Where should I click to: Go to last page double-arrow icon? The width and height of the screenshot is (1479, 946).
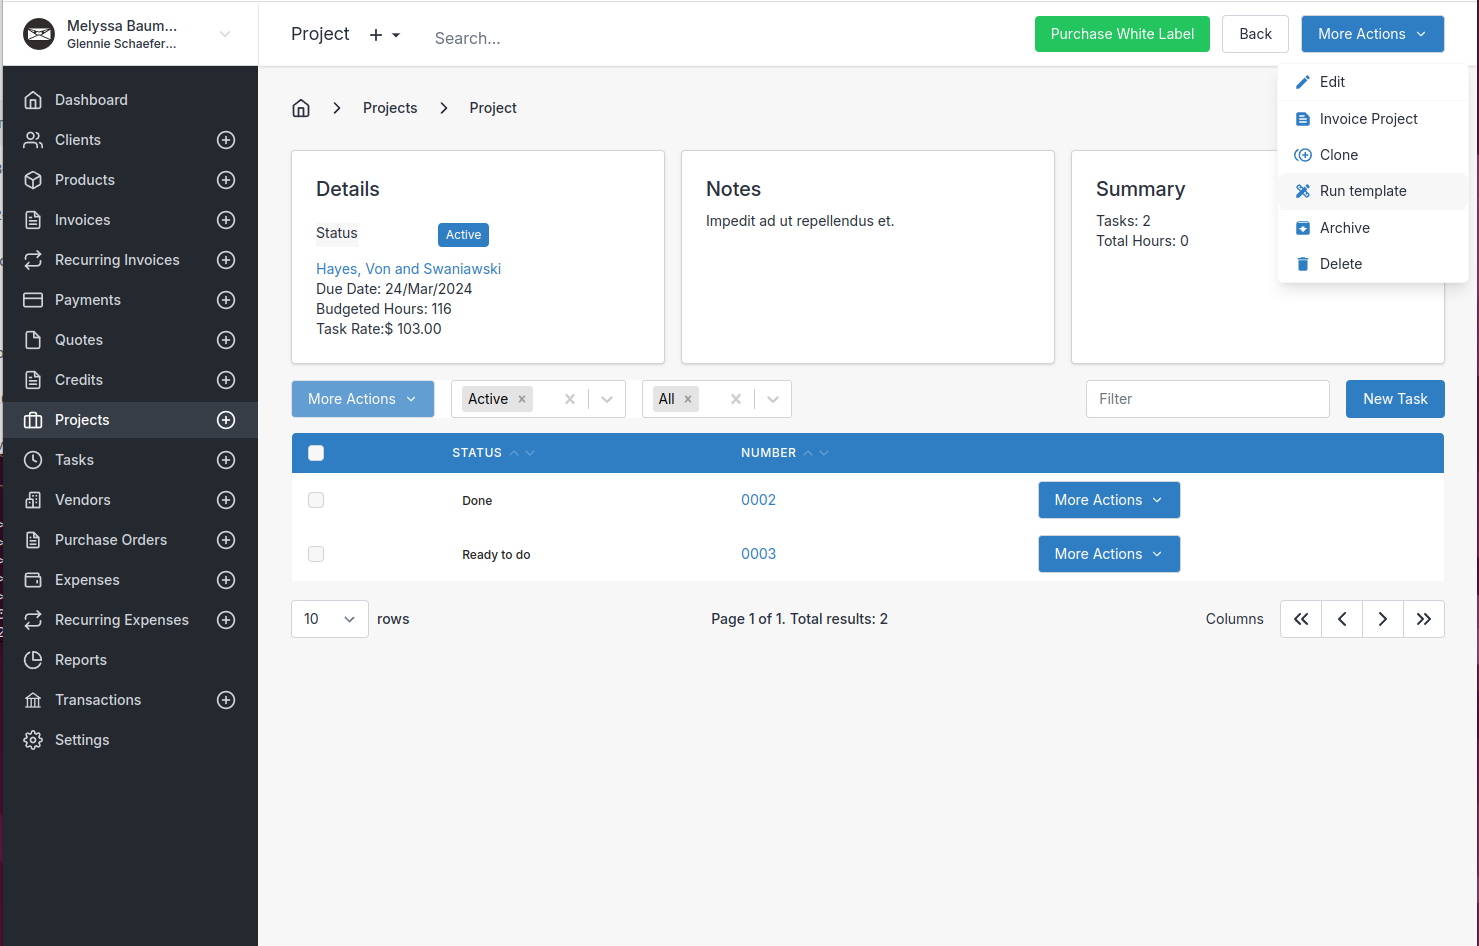pos(1423,619)
